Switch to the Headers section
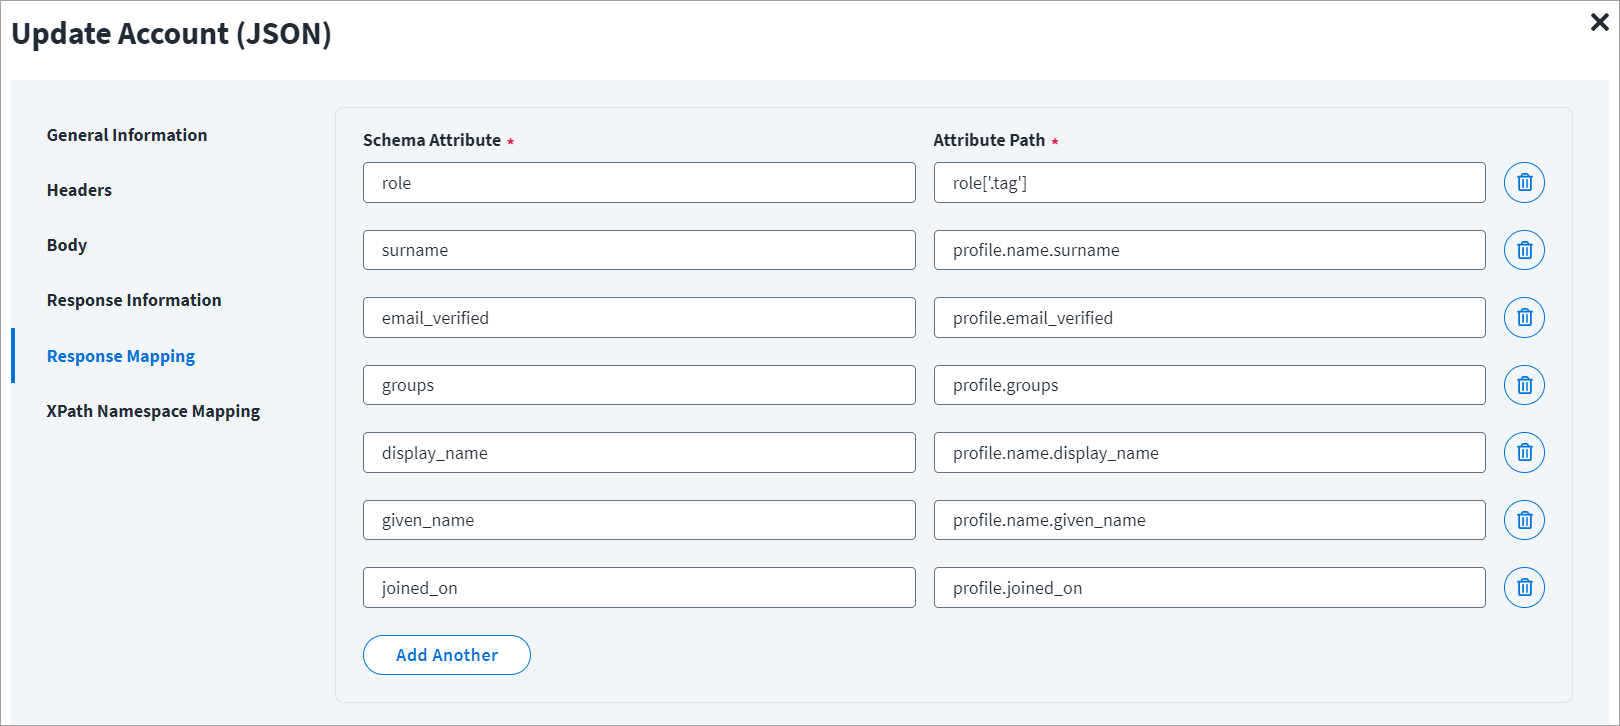 click(x=79, y=190)
